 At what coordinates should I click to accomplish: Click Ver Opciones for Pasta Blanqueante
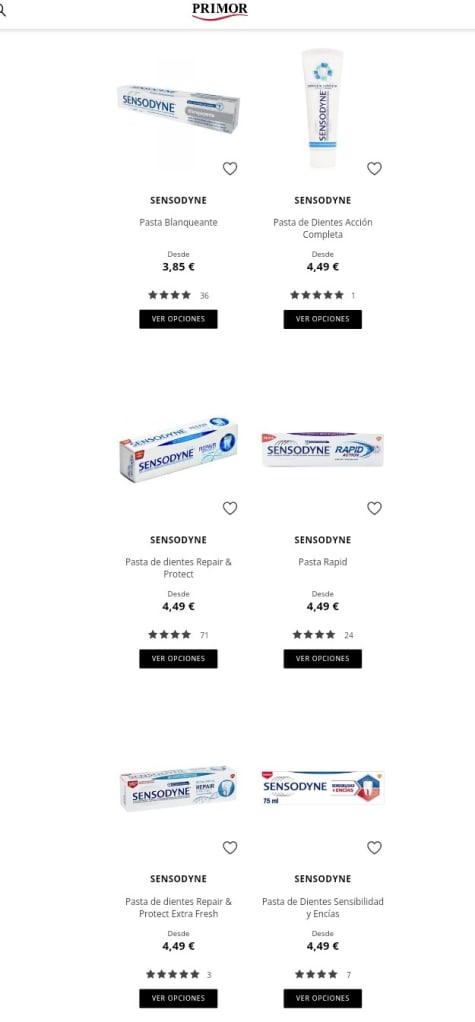179,319
